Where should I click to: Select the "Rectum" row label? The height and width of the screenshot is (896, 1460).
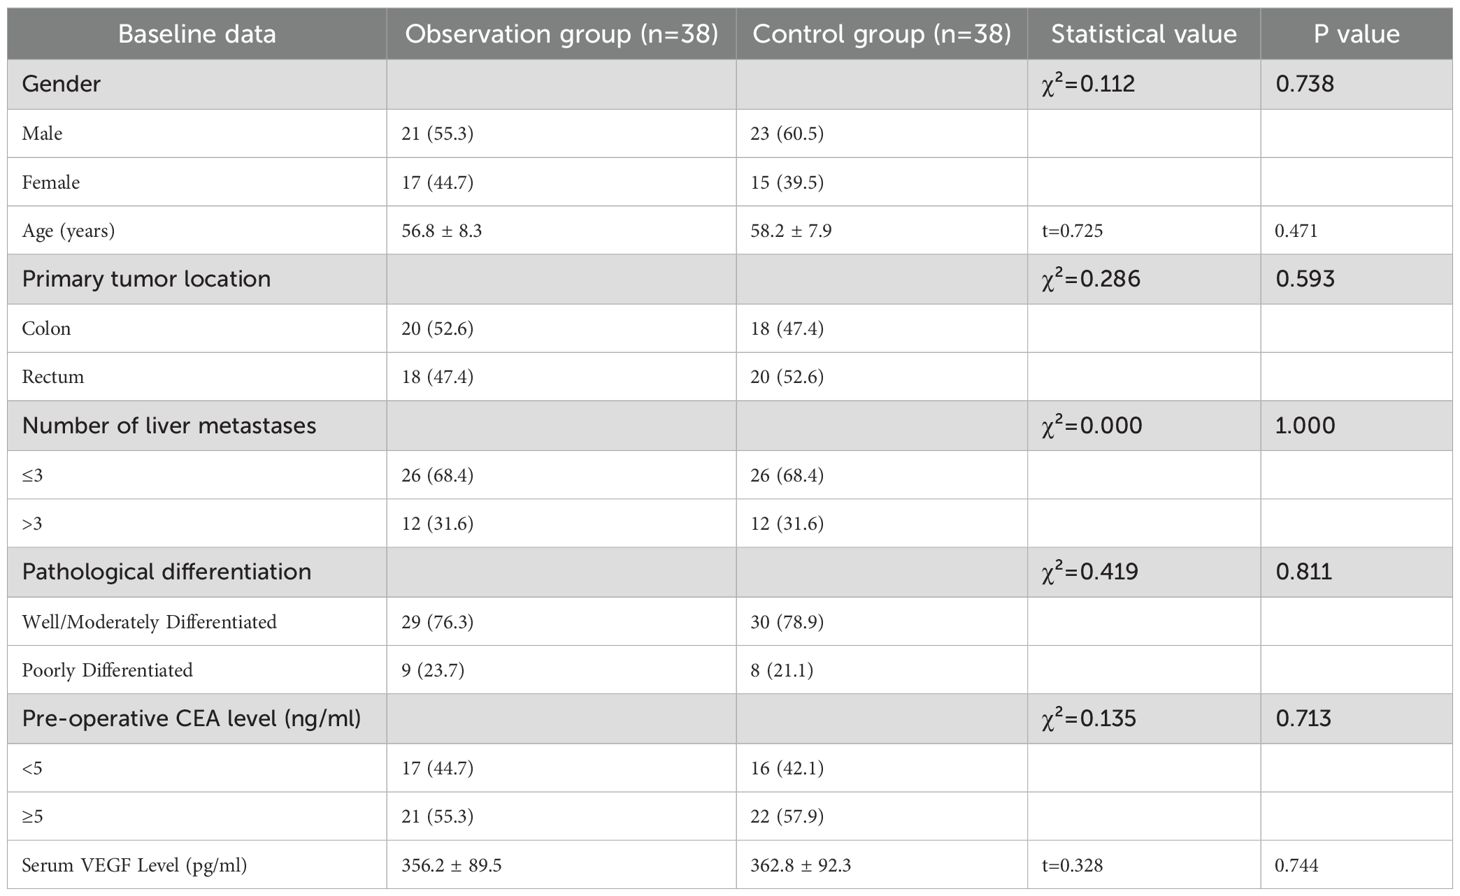tap(53, 377)
